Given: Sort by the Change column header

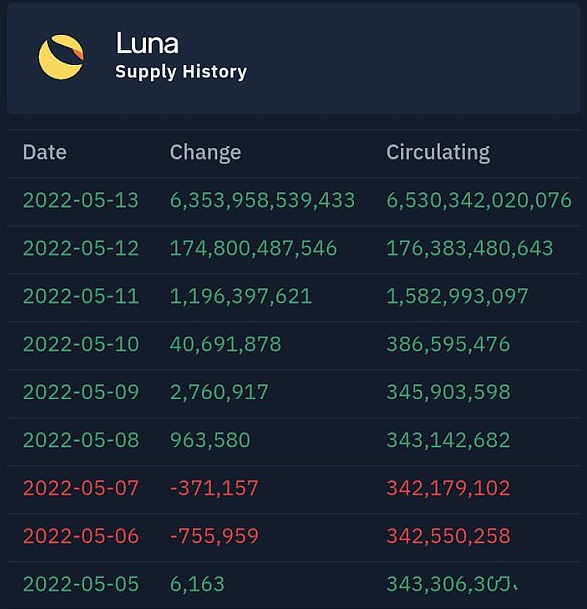Looking at the screenshot, I should click(x=206, y=153).
